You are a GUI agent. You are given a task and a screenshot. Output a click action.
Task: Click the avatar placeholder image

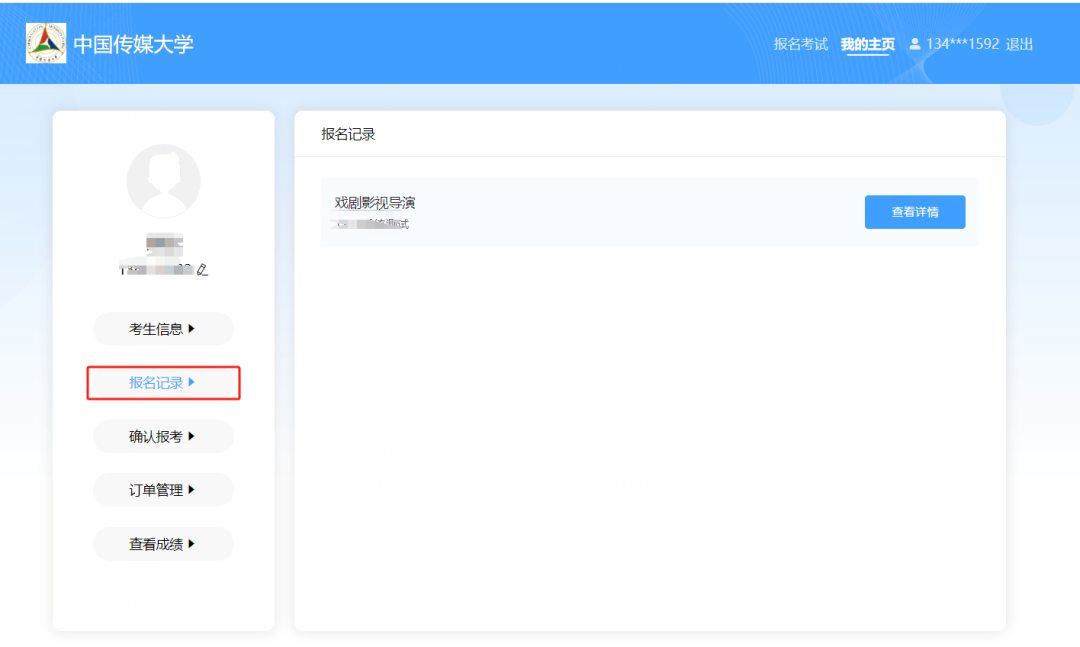pos(163,181)
